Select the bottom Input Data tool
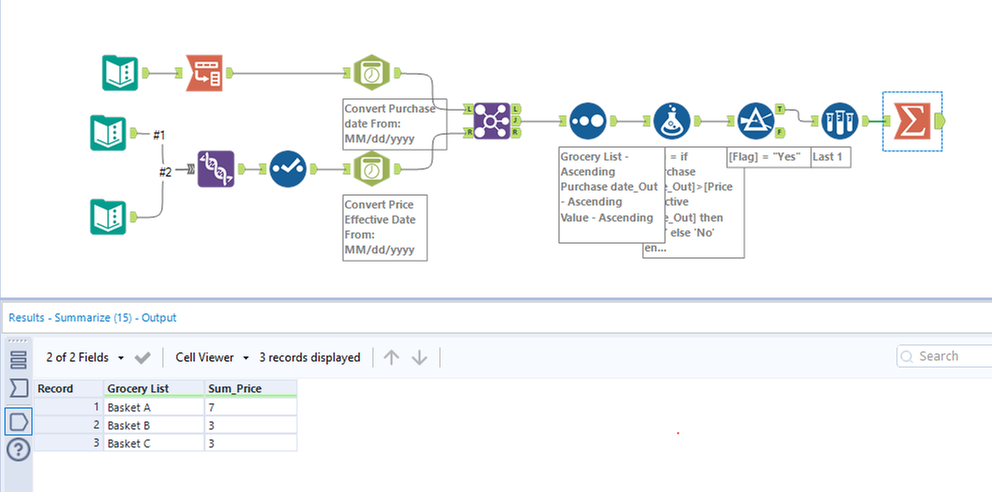This screenshot has width=992, height=492. click(108, 217)
